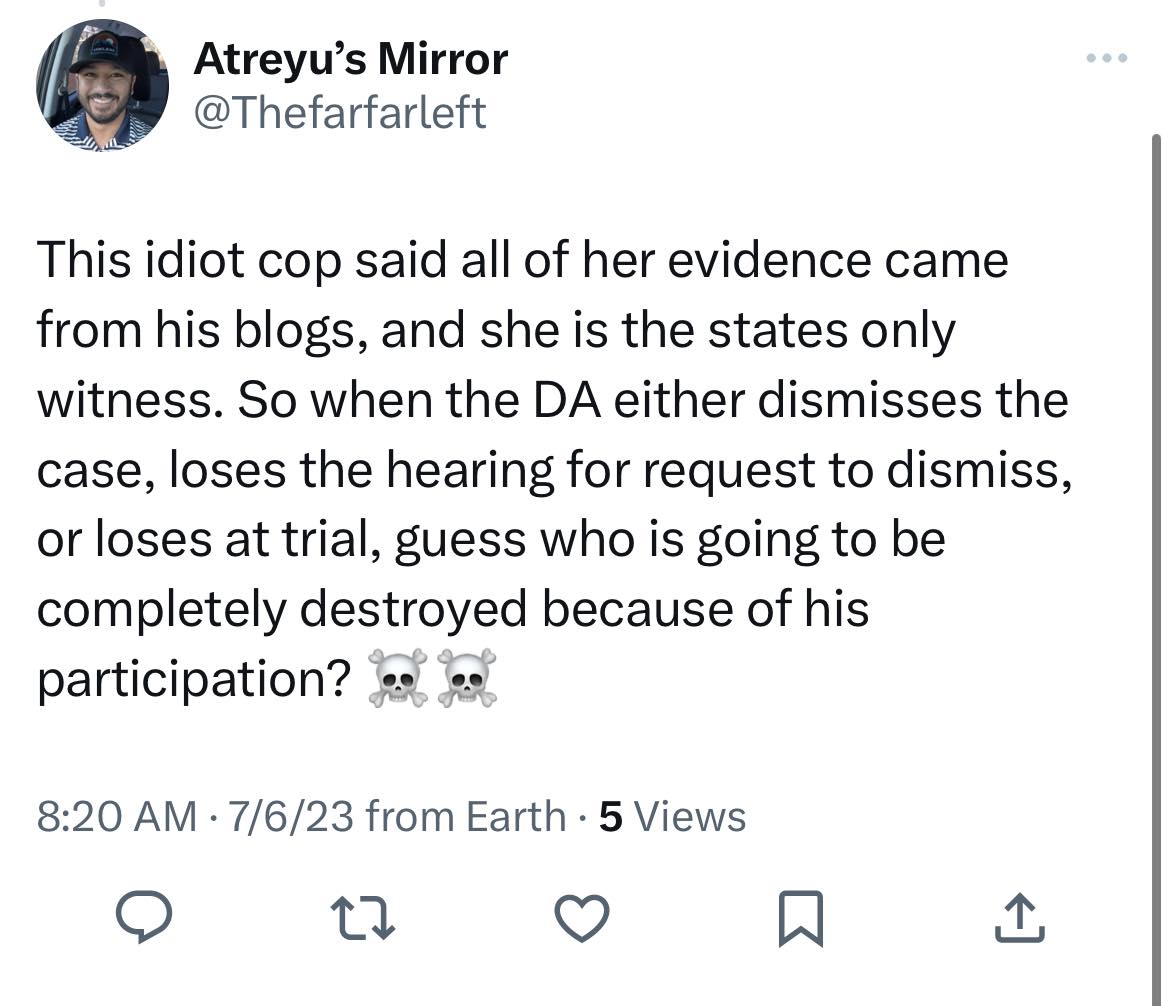This screenshot has height=1006, width=1170.
Task: Bookmark this tweet
Action: tap(801, 917)
